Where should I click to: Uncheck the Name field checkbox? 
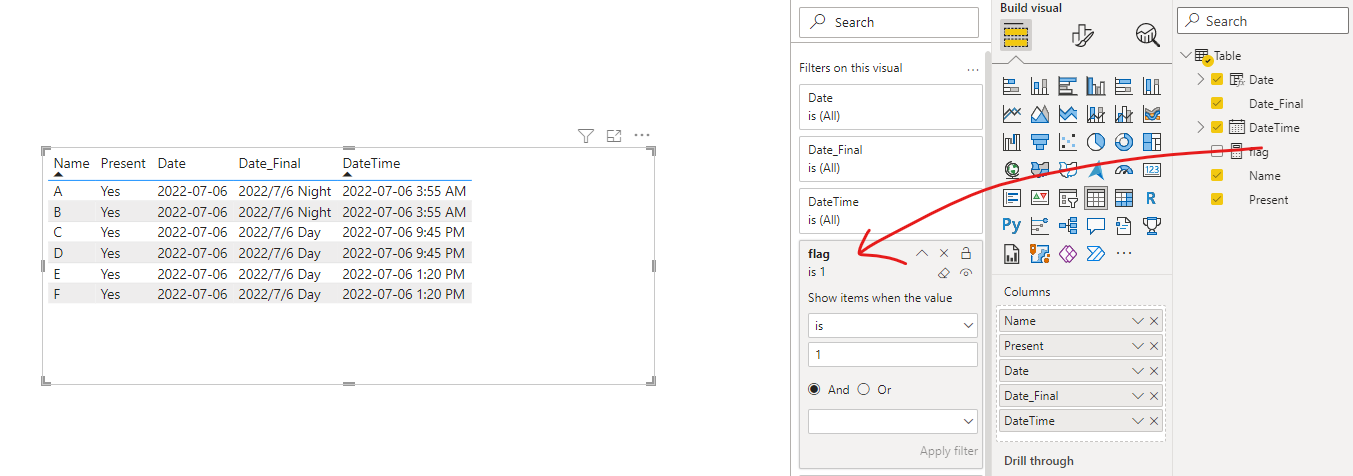click(1217, 176)
